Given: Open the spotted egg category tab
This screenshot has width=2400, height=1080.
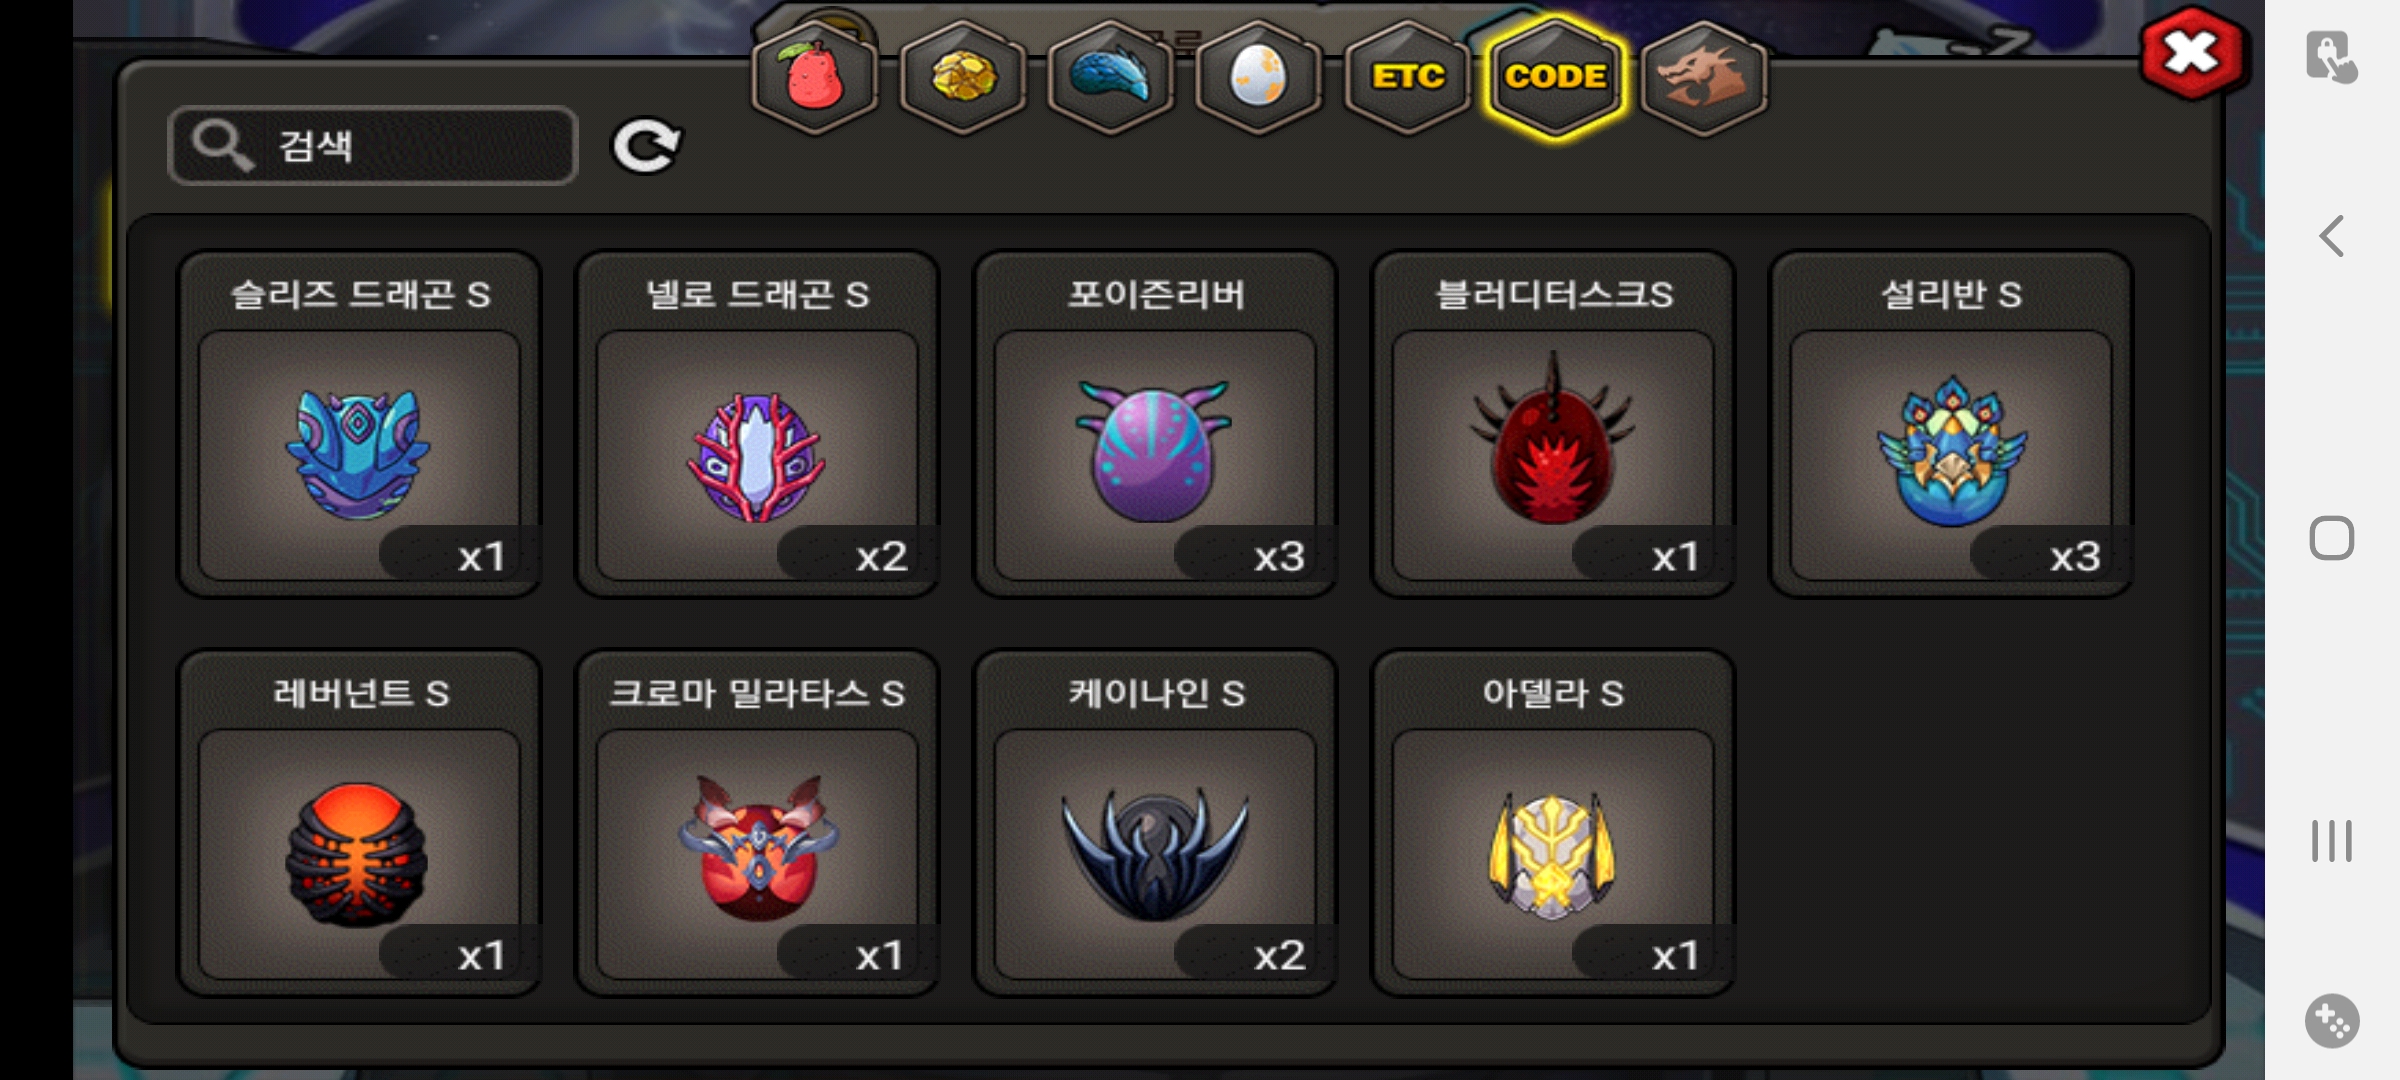Looking at the screenshot, I should 1258,78.
